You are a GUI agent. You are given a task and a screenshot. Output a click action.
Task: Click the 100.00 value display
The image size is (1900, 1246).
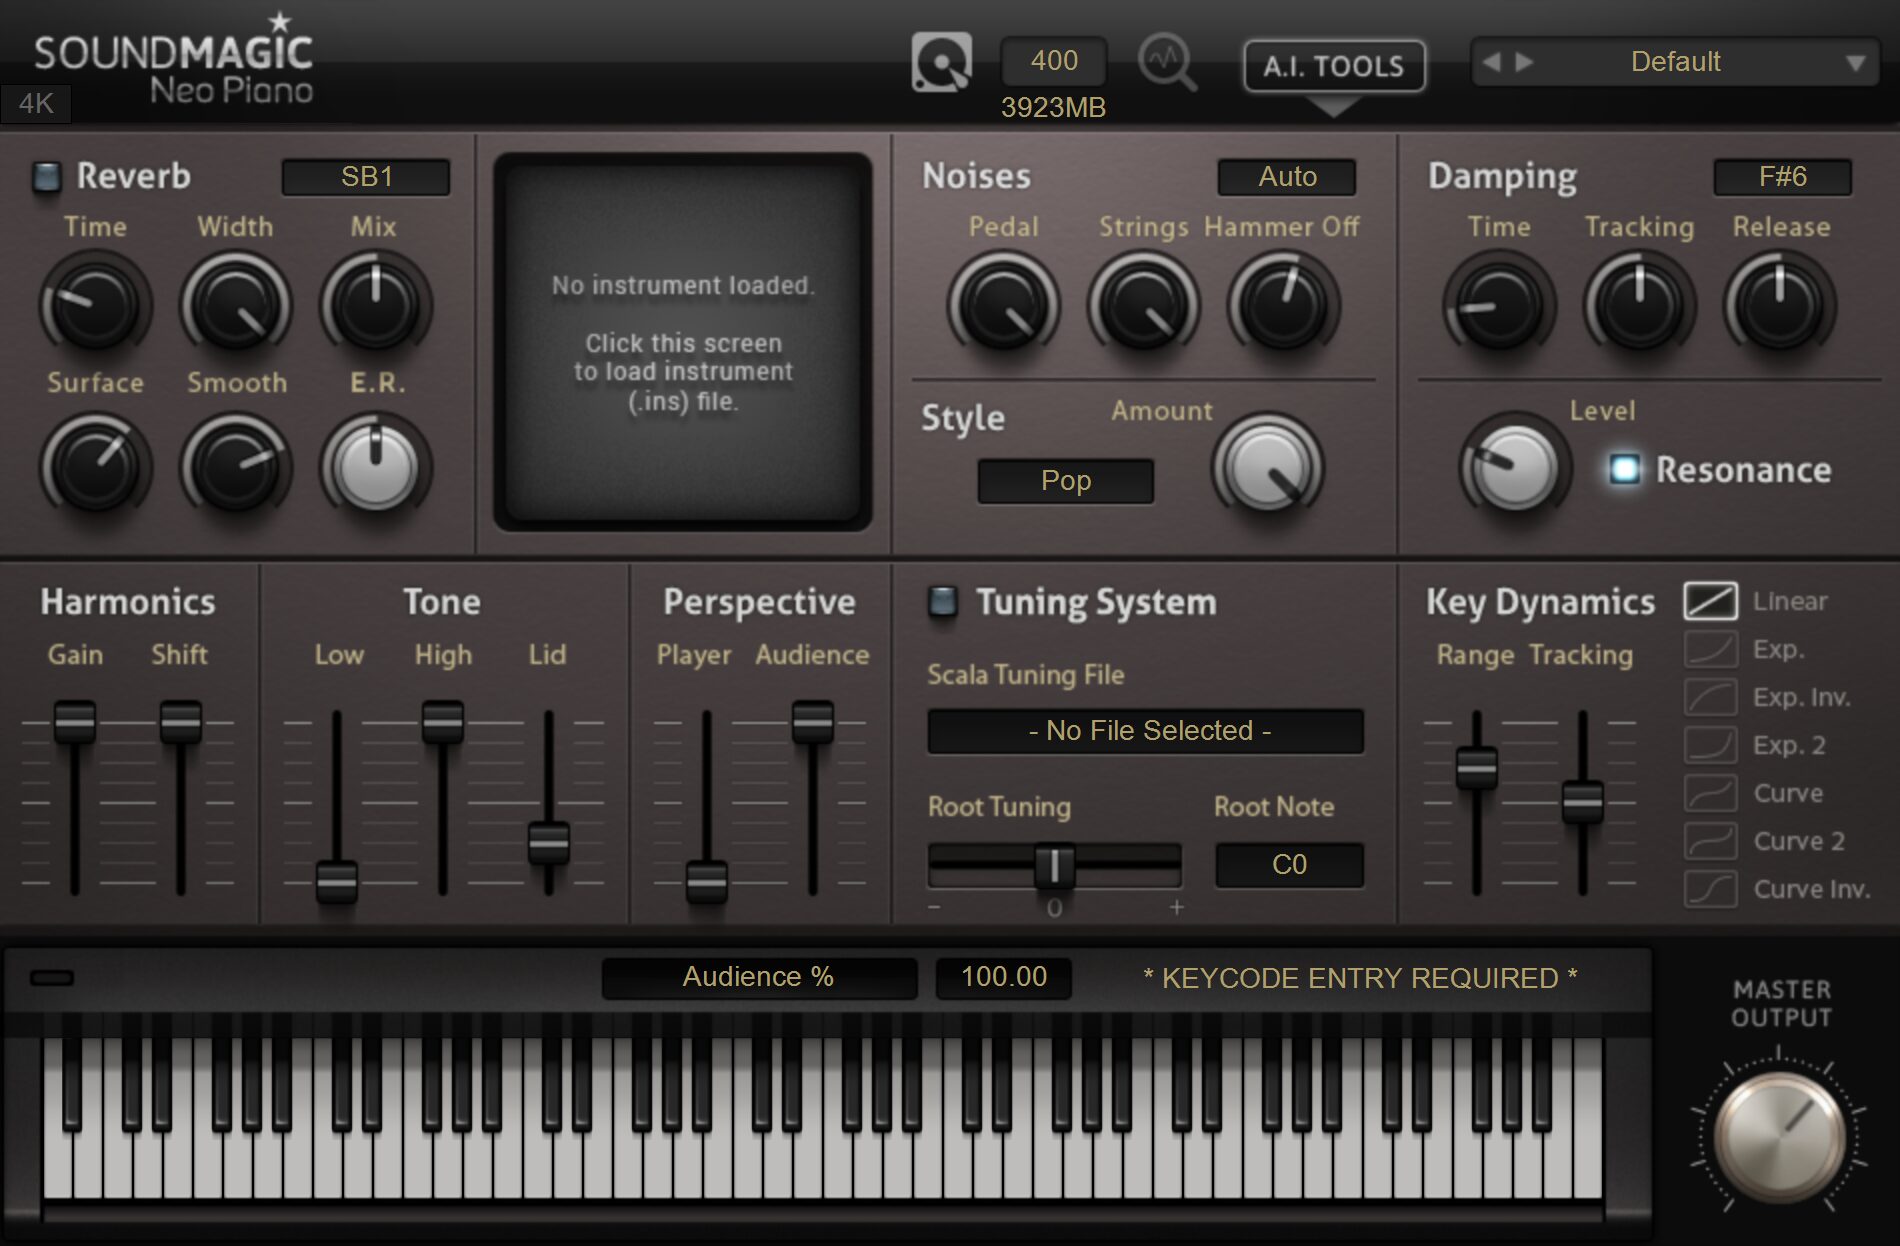click(x=1004, y=977)
